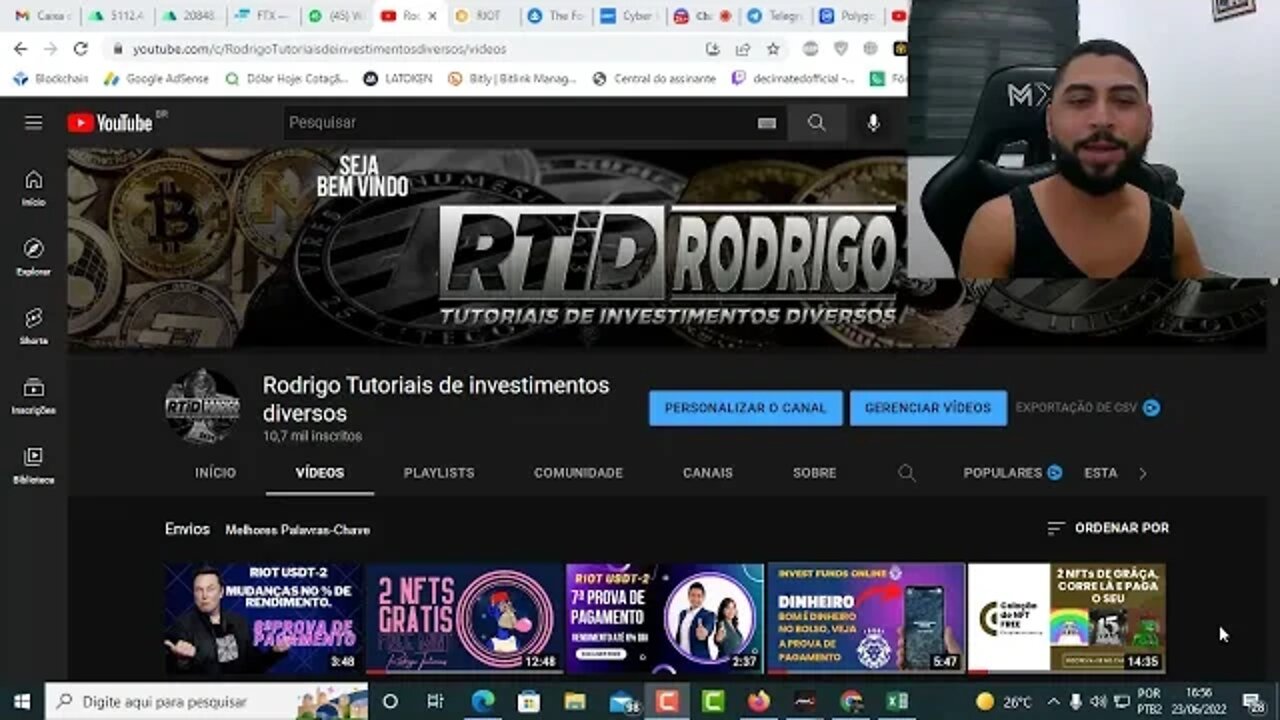Open the YouTube hamburger guide menu
The height and width of the screenshot is (720, 1280).
tap(34, 122)
